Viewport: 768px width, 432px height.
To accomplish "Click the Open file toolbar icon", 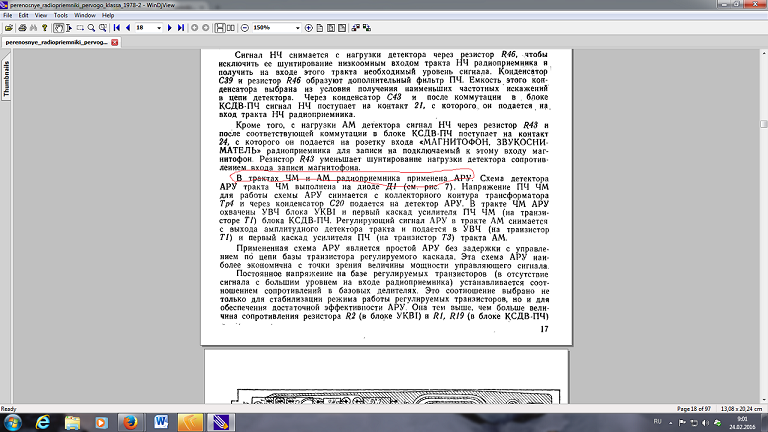I will [9, 28].
